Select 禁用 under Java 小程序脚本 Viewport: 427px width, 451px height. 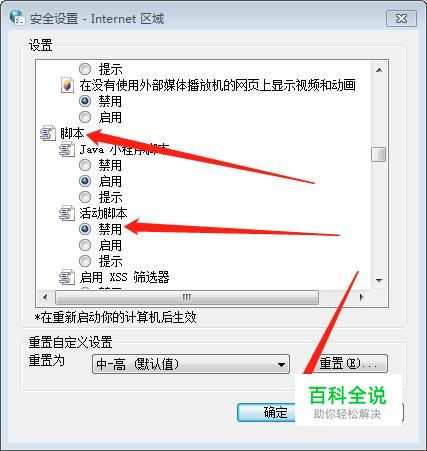(85, 165)
